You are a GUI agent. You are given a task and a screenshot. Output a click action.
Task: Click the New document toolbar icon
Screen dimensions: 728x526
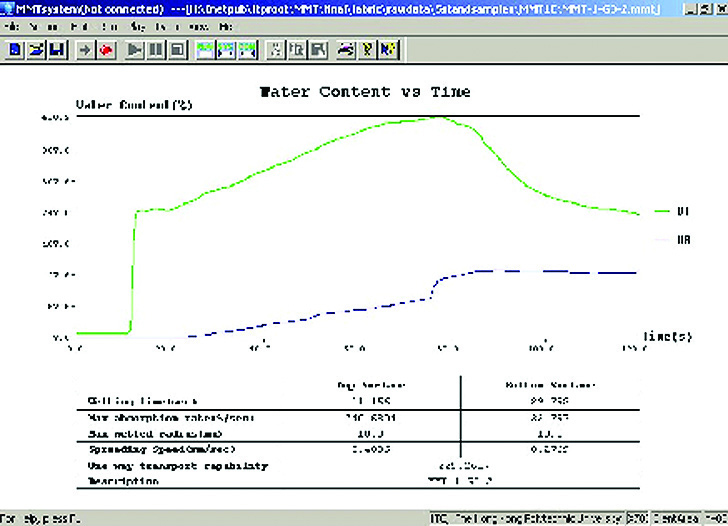tap(17, 48)
